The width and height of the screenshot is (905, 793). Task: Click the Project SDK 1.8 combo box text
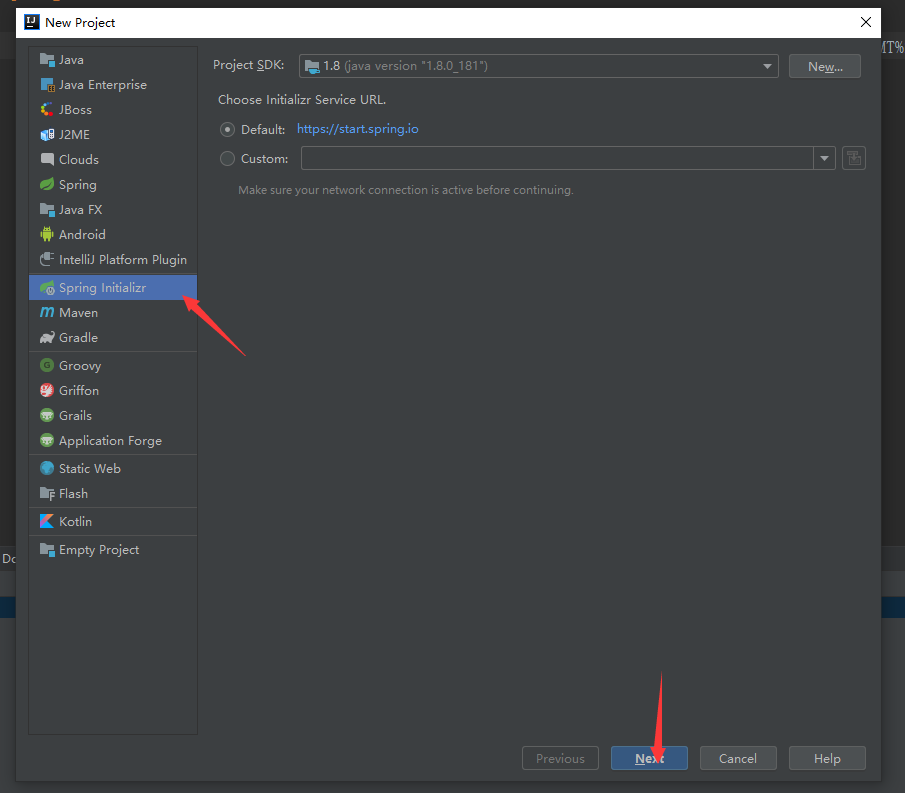(x=405, y=66)
